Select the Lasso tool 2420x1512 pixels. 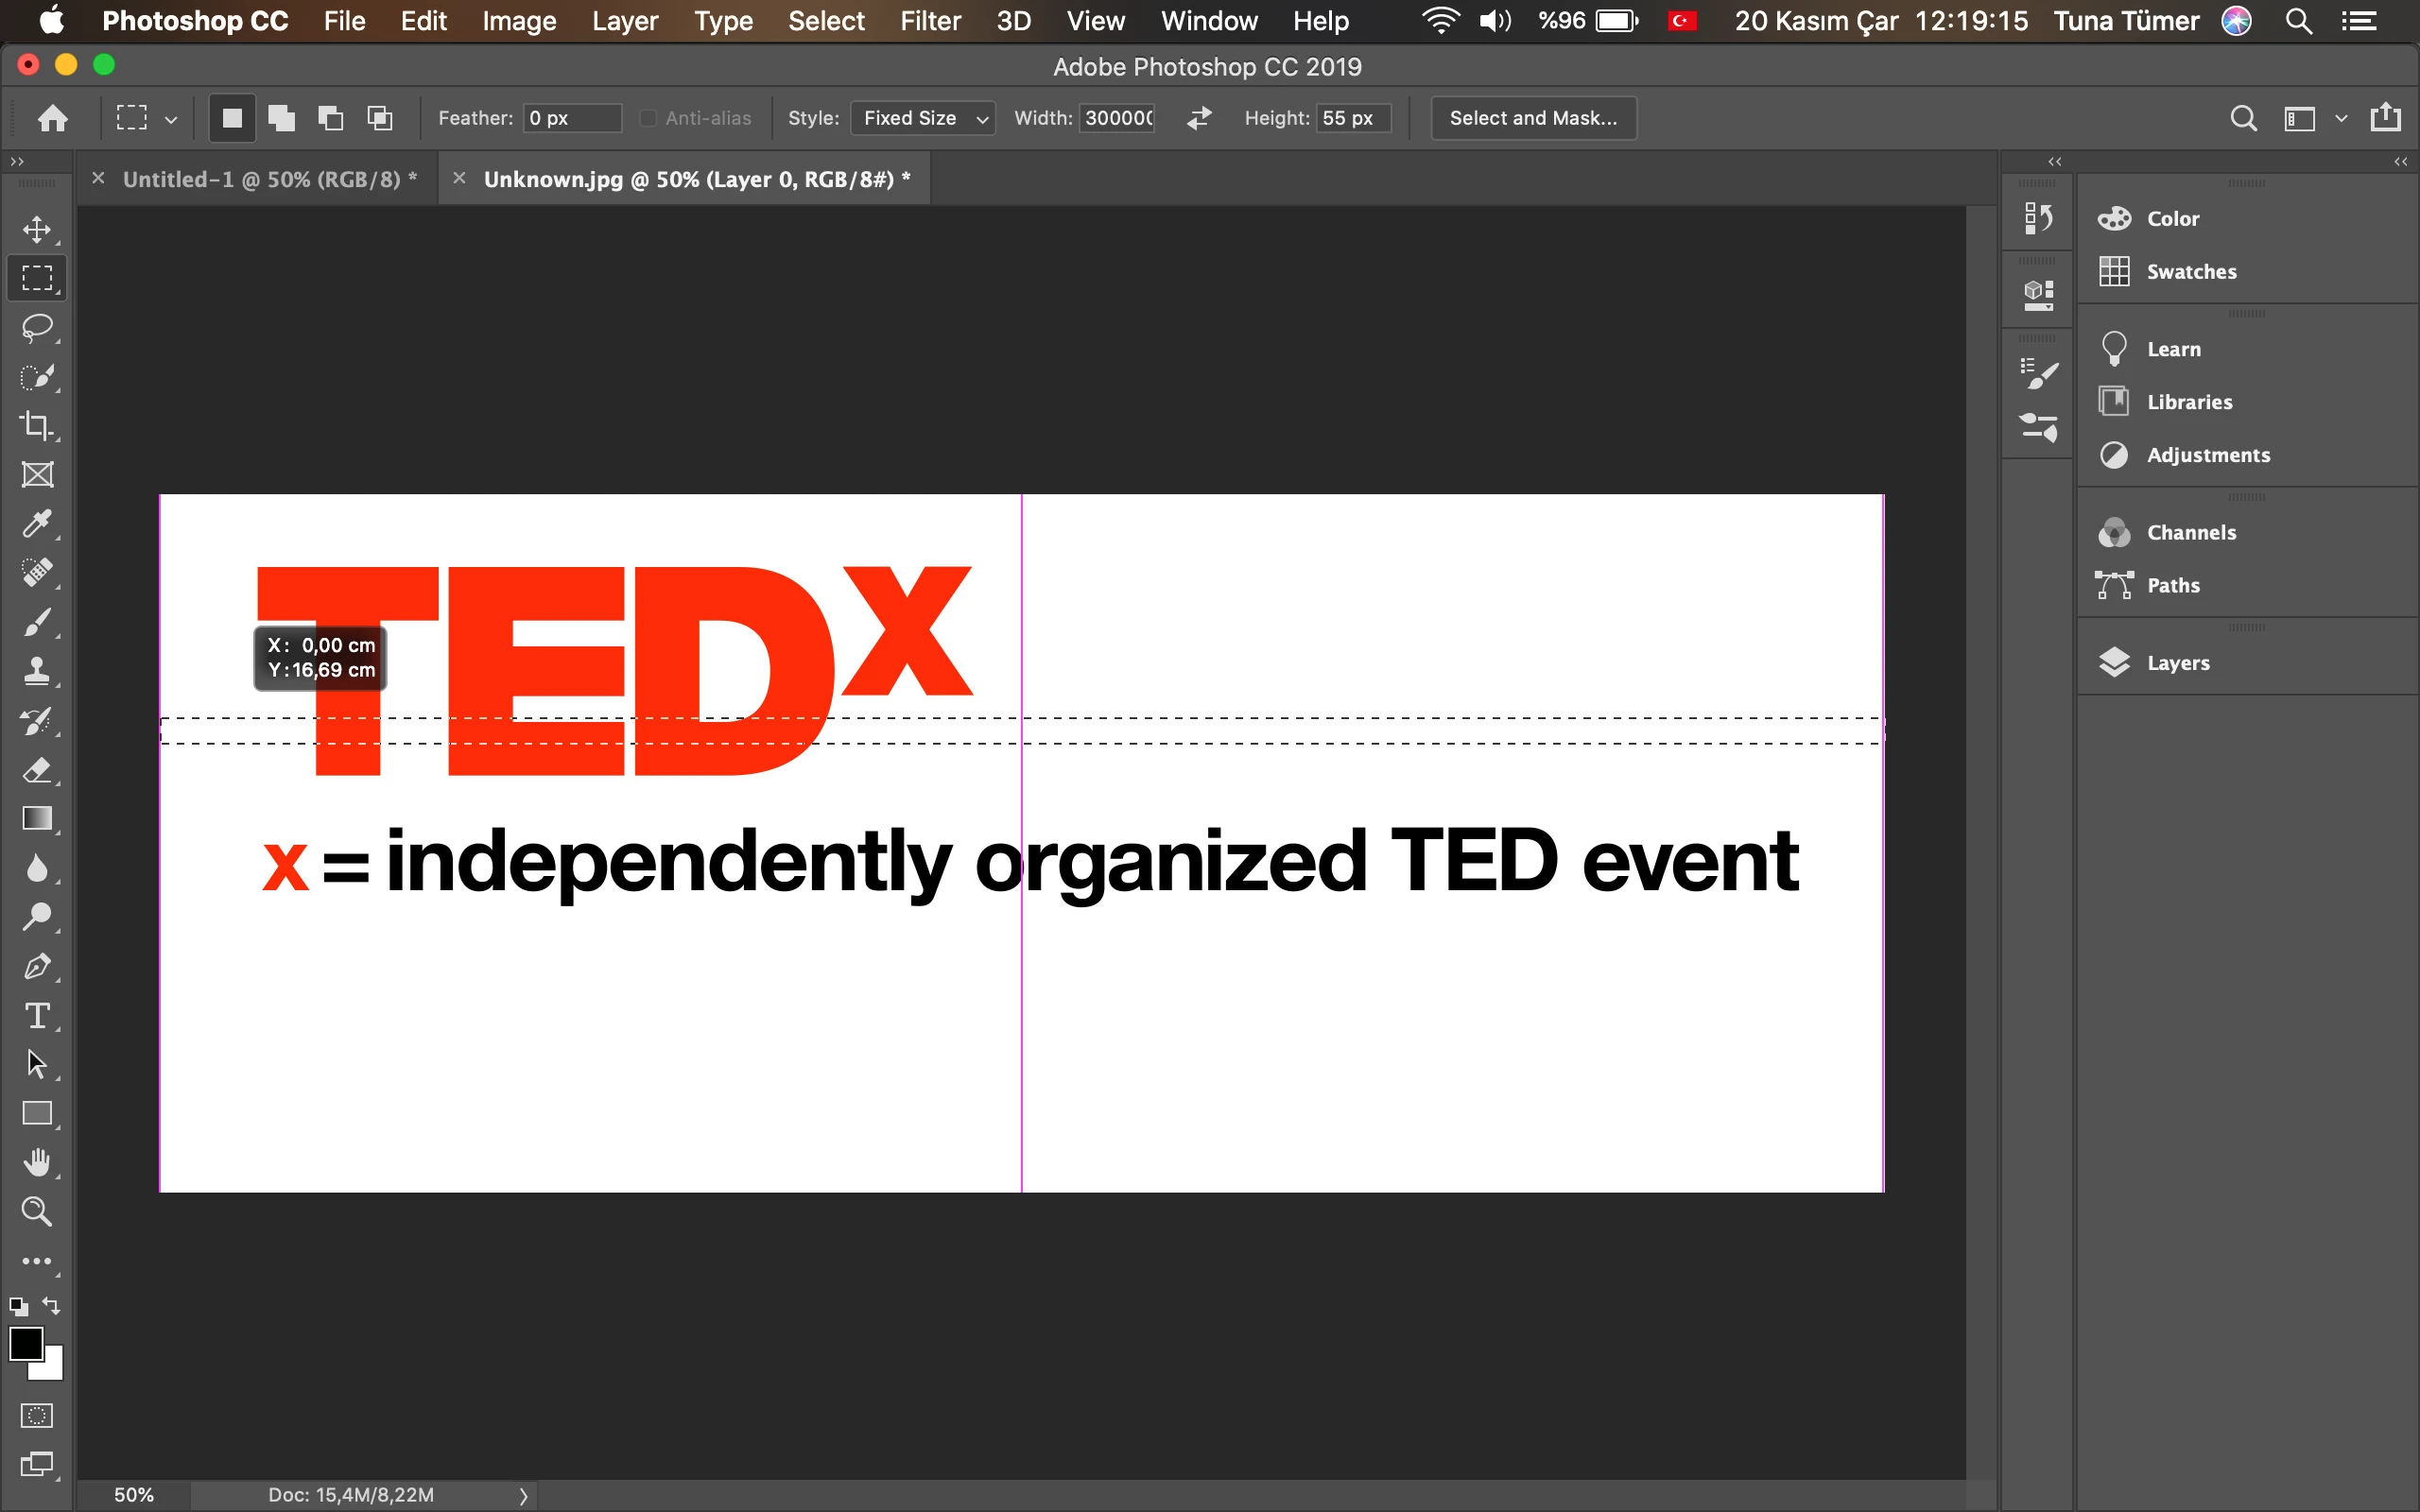(x=37, y=327)
